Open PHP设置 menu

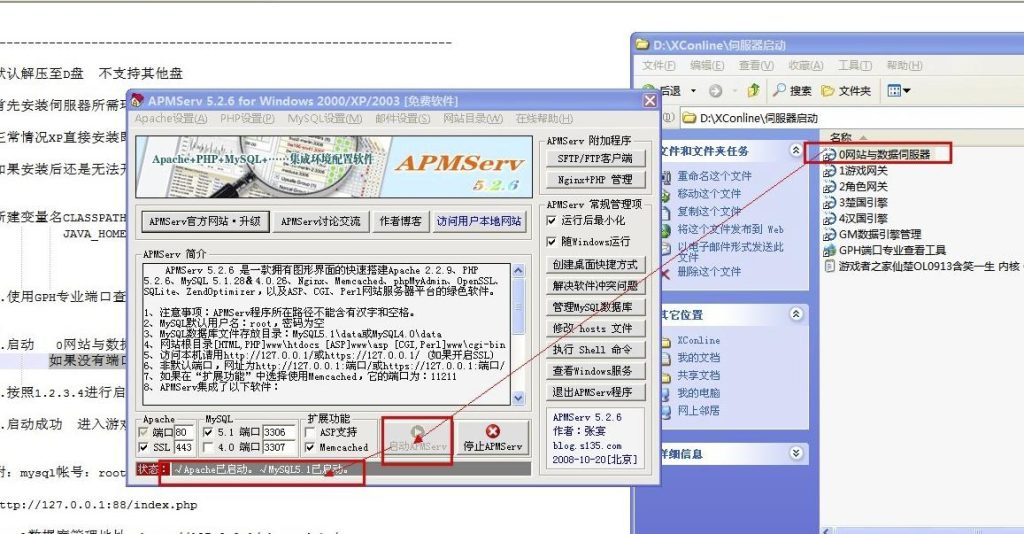247,118
